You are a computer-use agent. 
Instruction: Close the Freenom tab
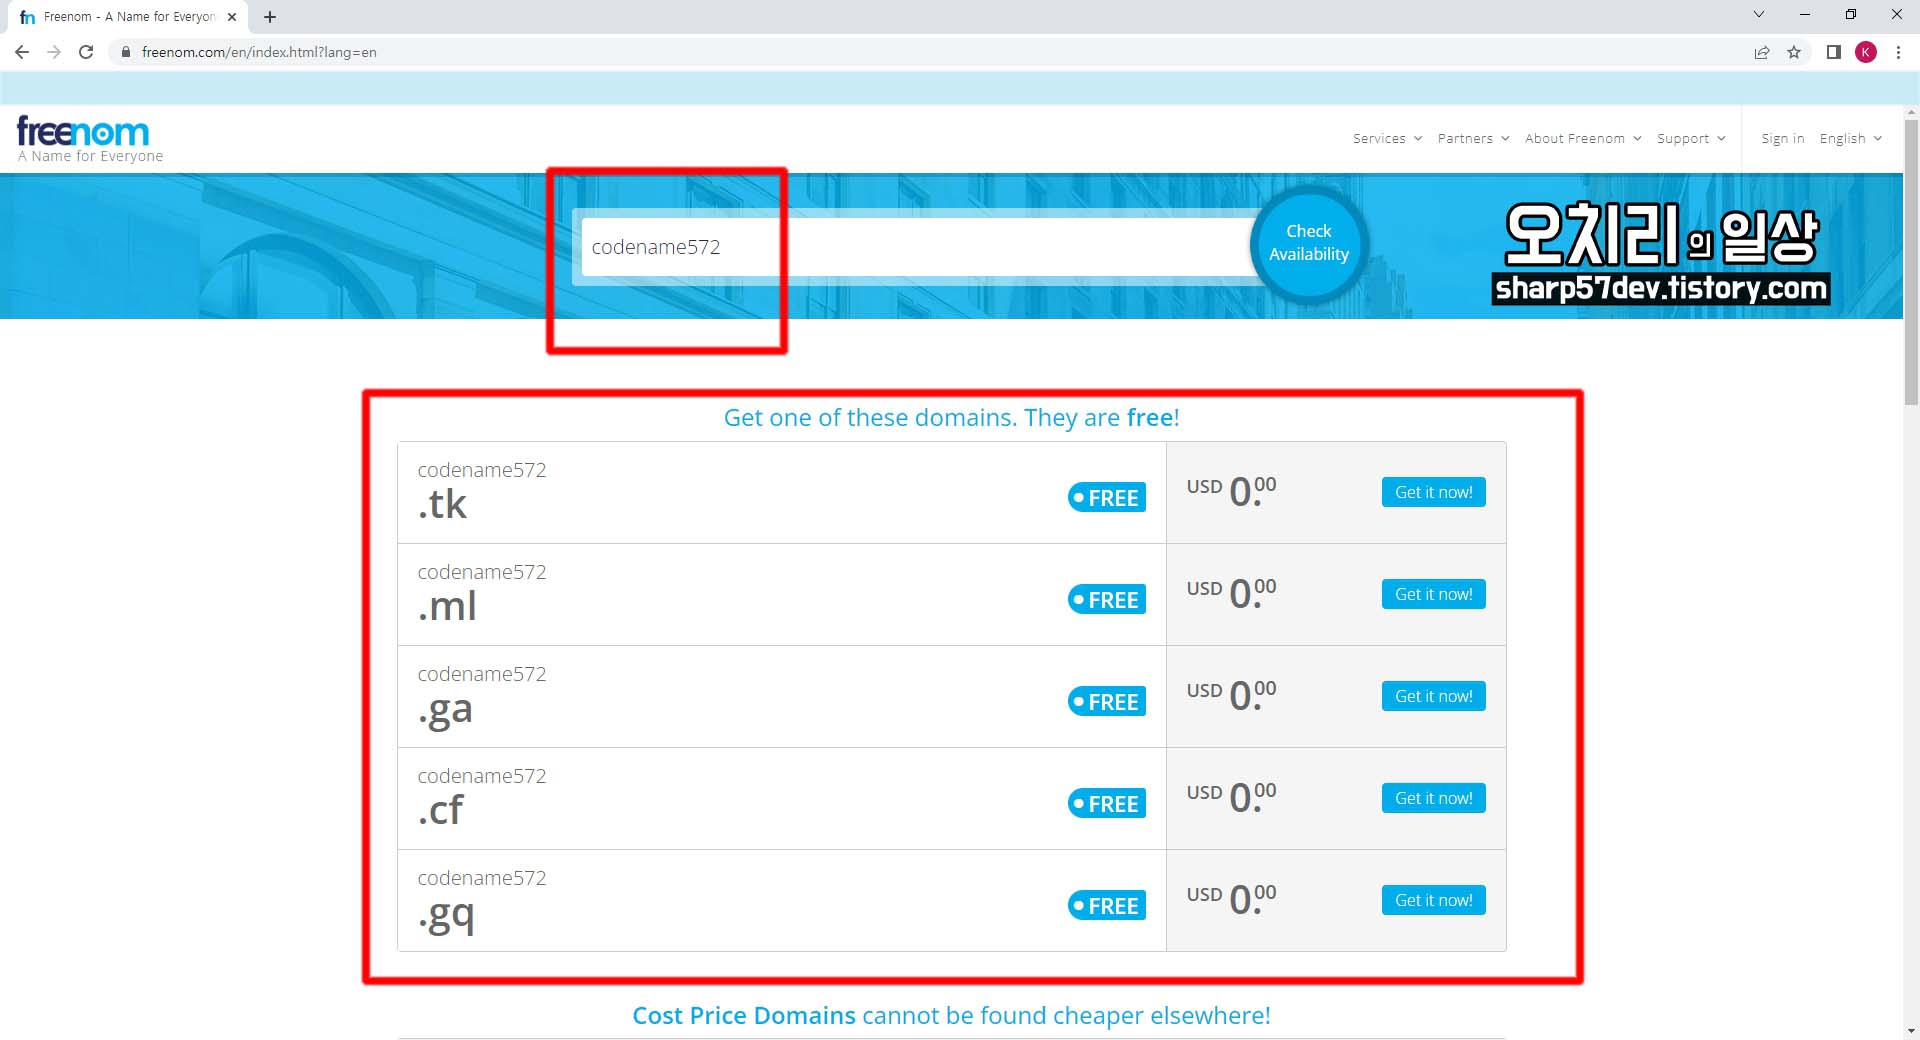(232, 17)
